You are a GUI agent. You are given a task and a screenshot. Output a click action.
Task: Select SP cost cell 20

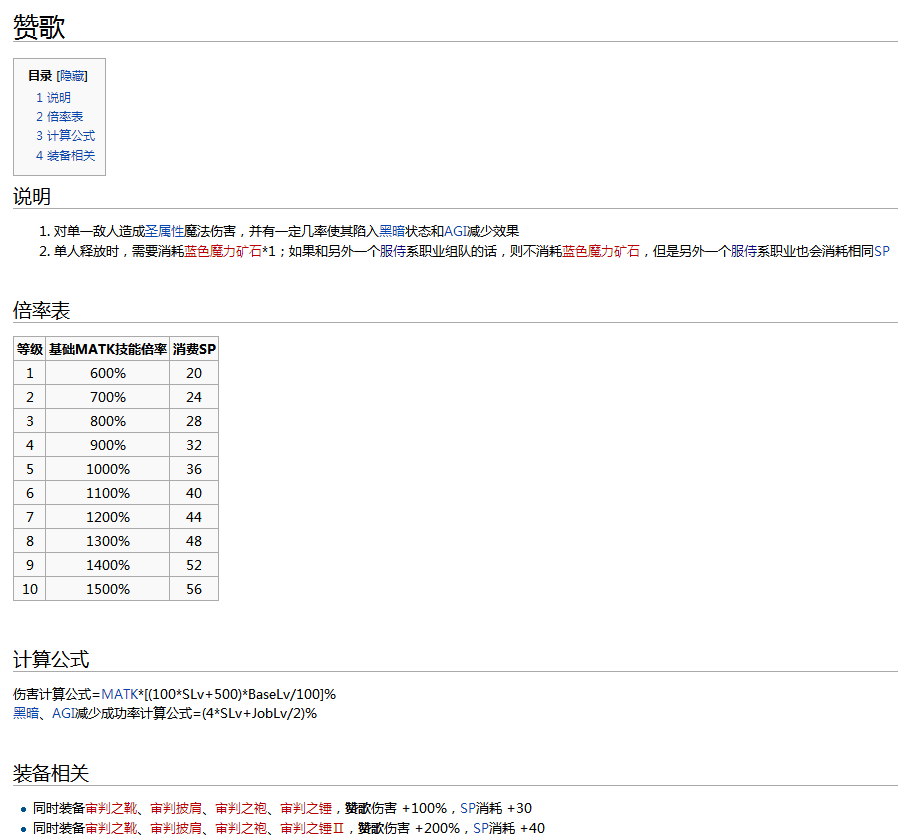tap(194, 373)
